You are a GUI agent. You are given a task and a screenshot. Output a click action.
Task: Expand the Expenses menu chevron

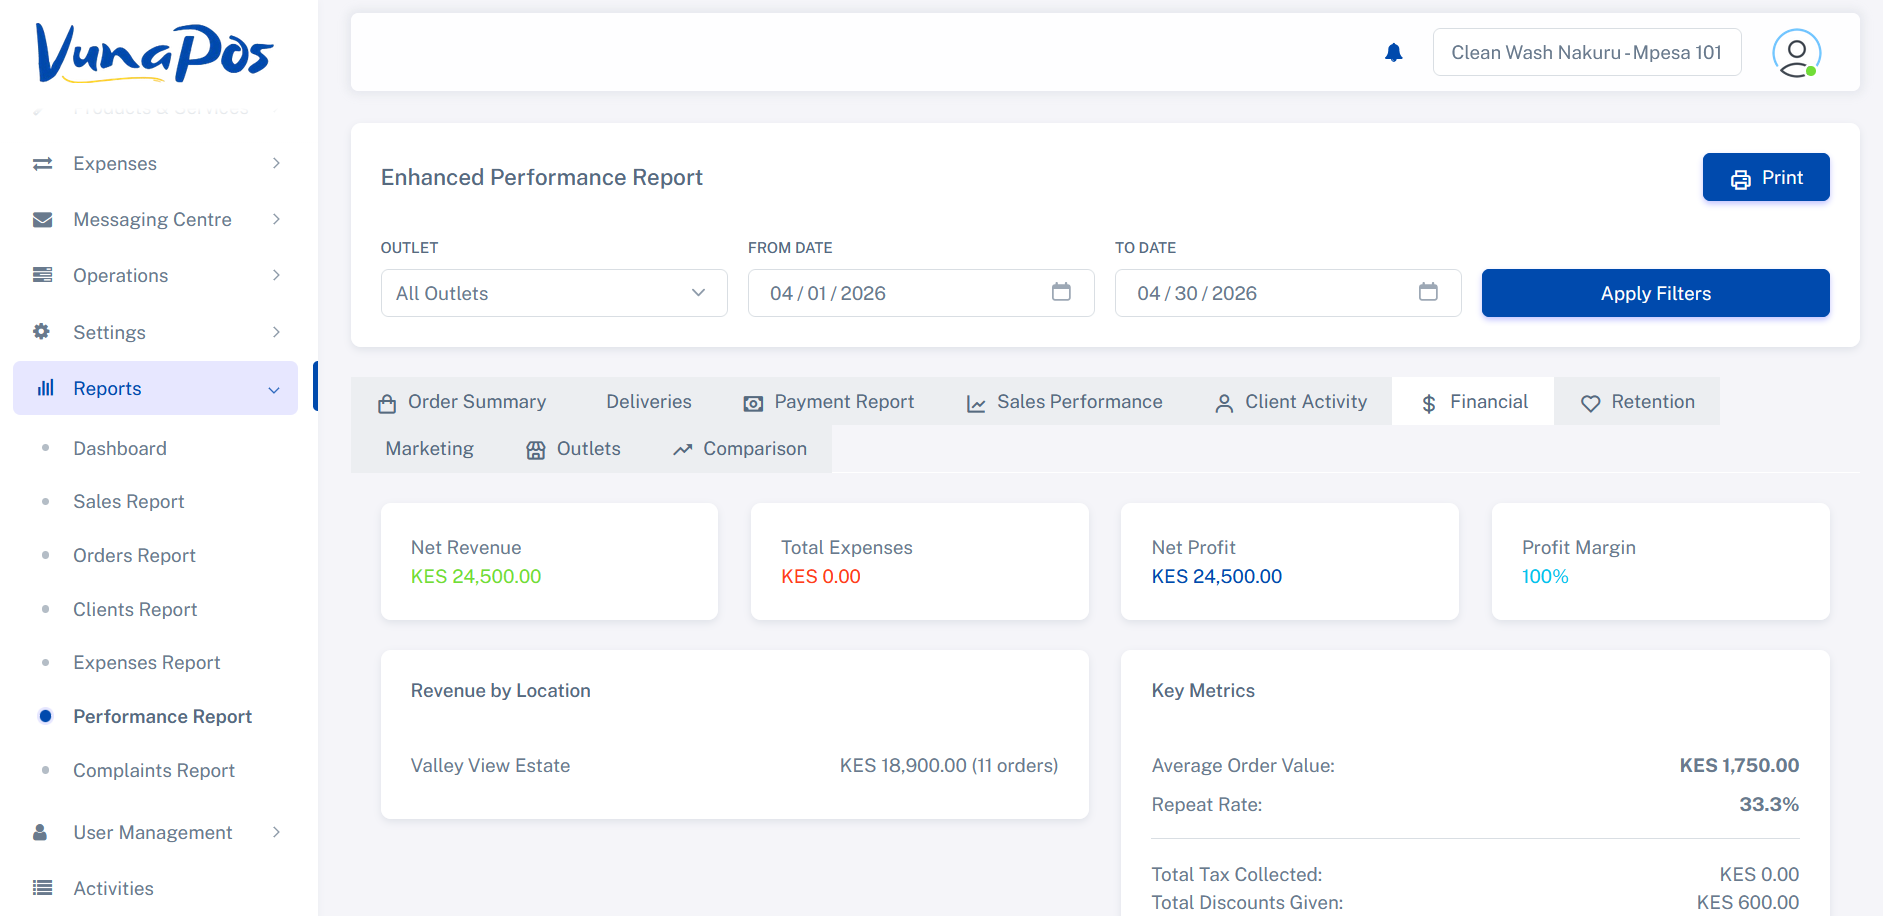tap(276, 163)
